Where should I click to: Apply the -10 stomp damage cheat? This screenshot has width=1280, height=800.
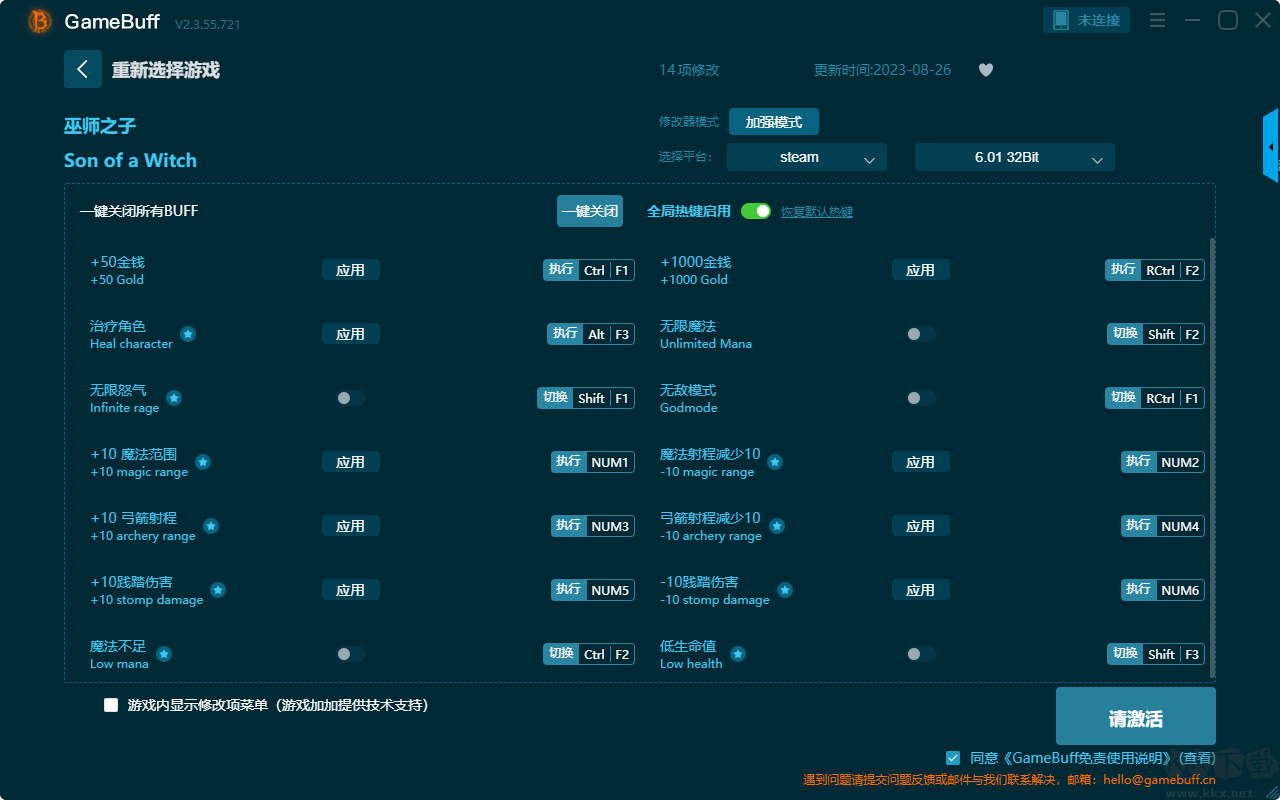tap(921, 590)
